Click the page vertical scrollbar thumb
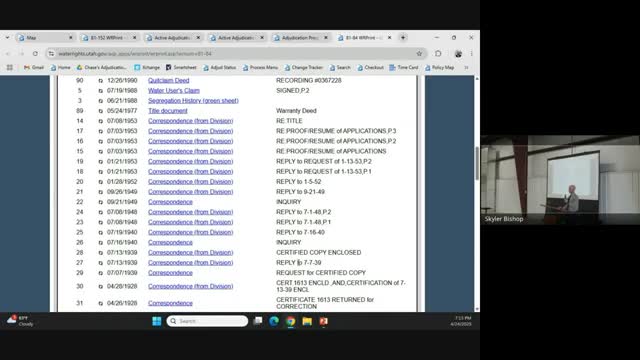Viewport: 640px width, 360px height. (x=477, y=163)
